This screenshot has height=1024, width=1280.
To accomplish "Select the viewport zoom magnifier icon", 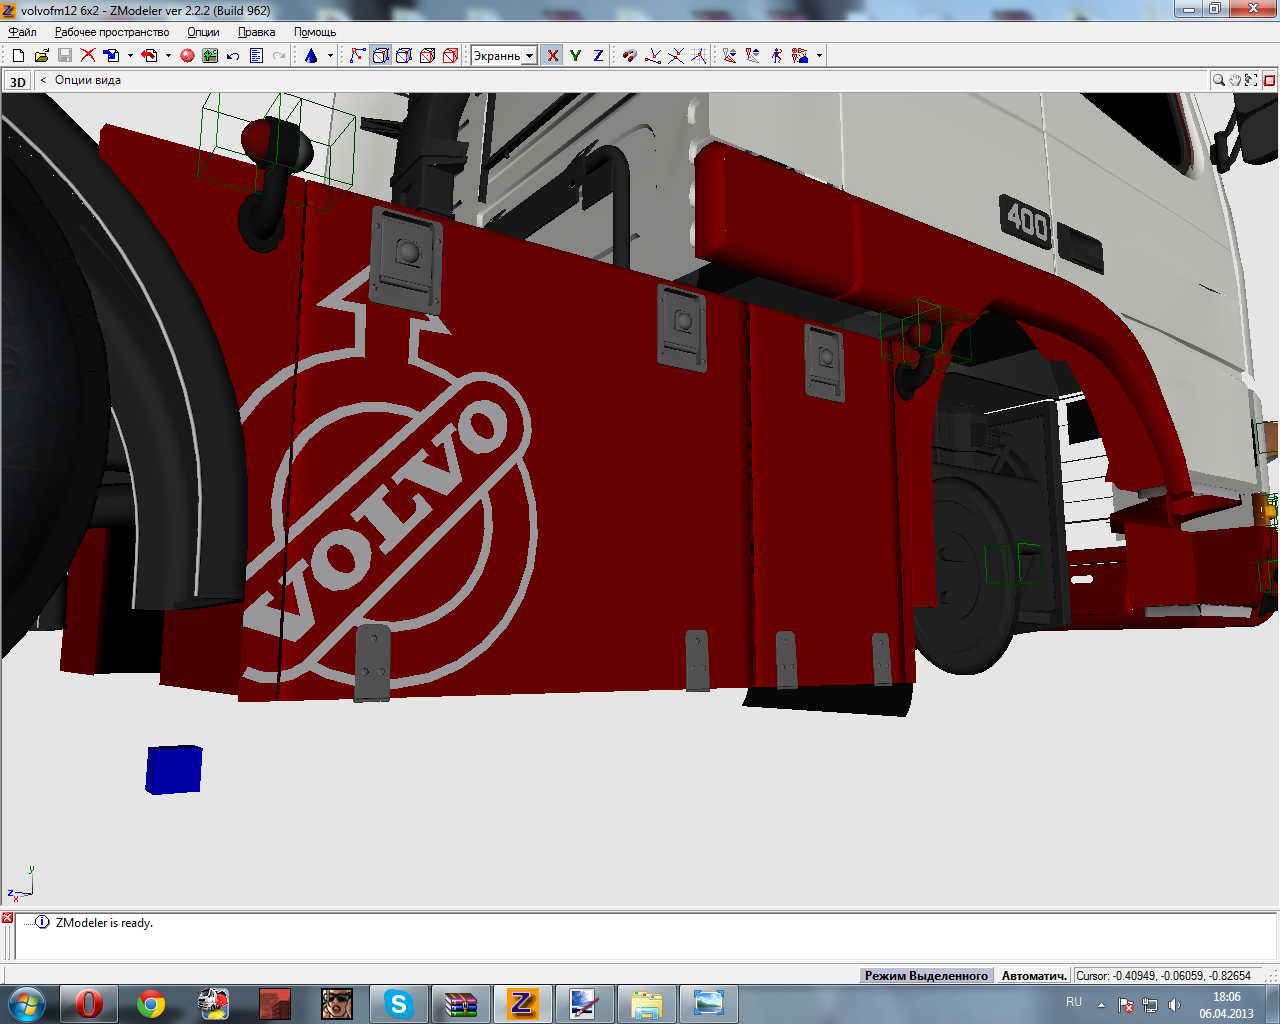I will pos(1219,80).
